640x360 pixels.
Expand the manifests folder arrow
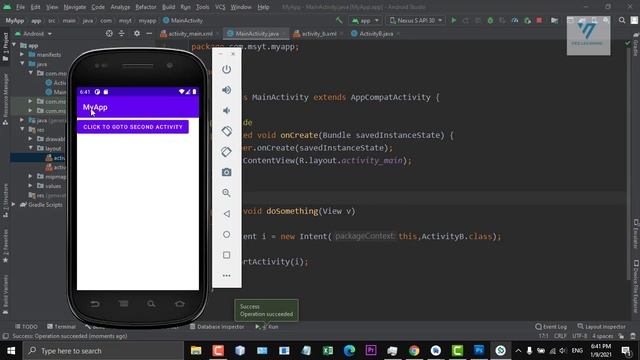[22, 54]
